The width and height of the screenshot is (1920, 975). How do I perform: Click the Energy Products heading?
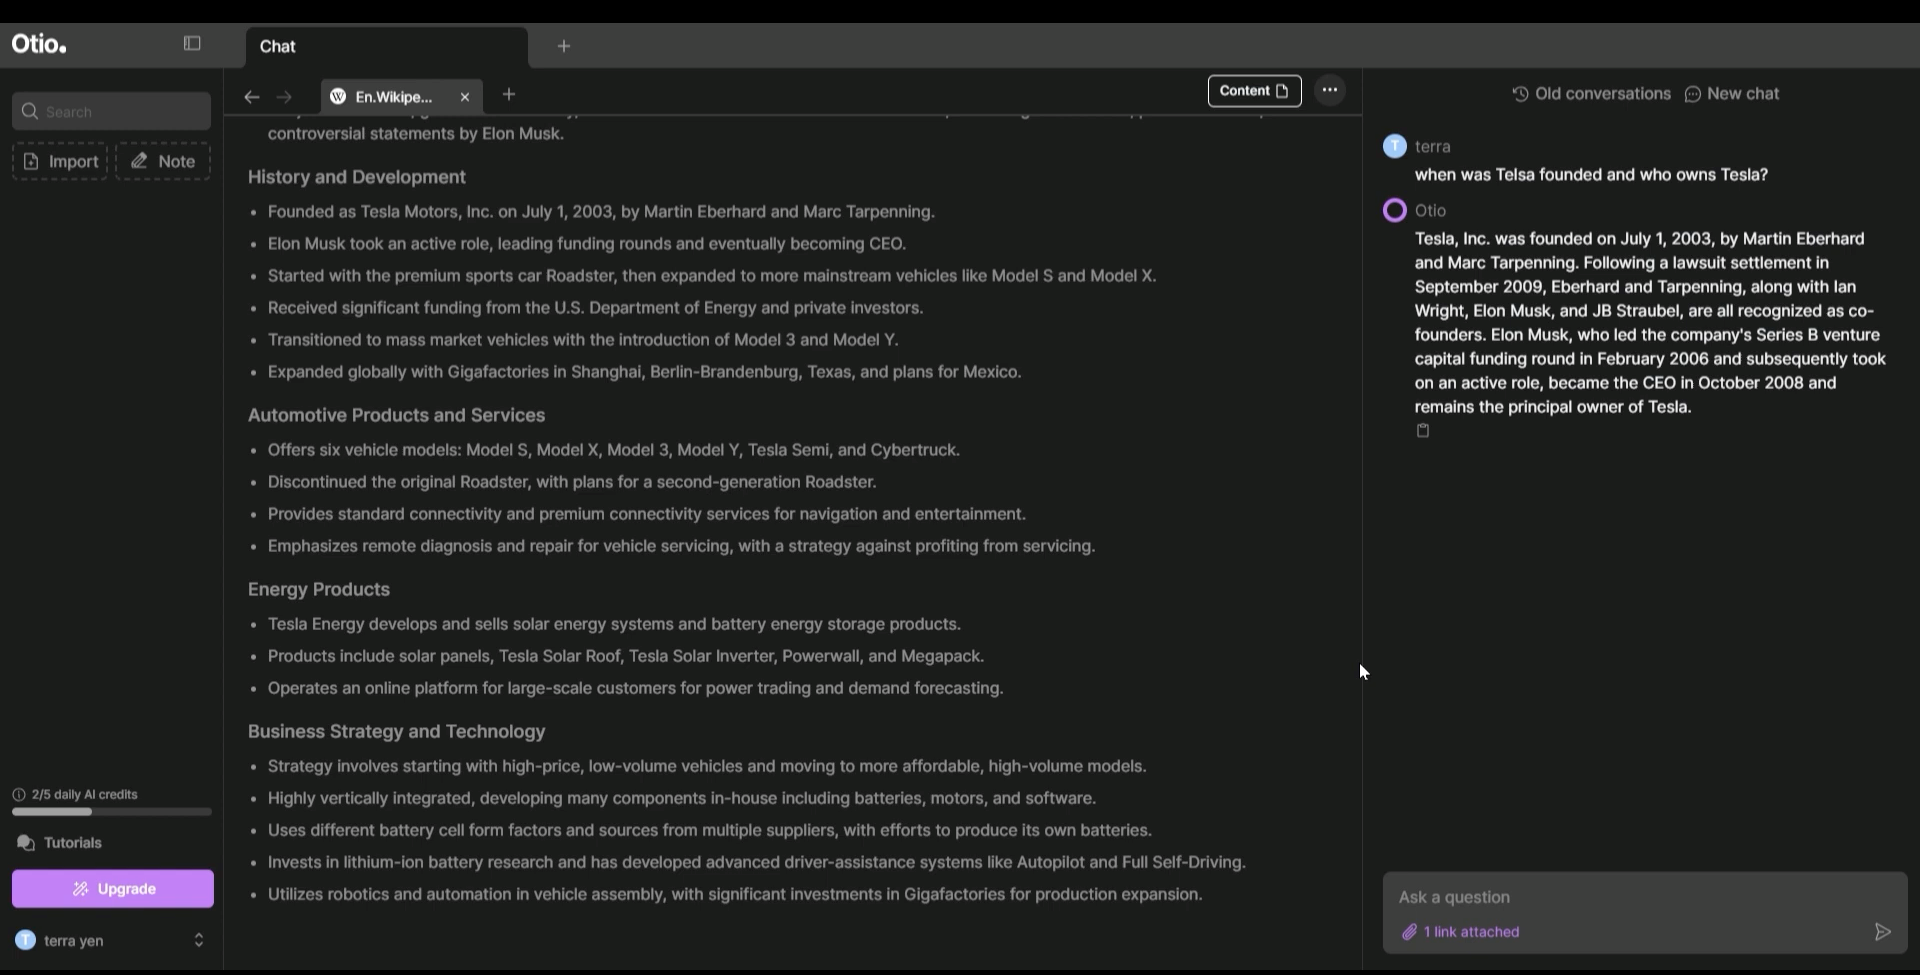pyautogui.click(x=319, y=589)
